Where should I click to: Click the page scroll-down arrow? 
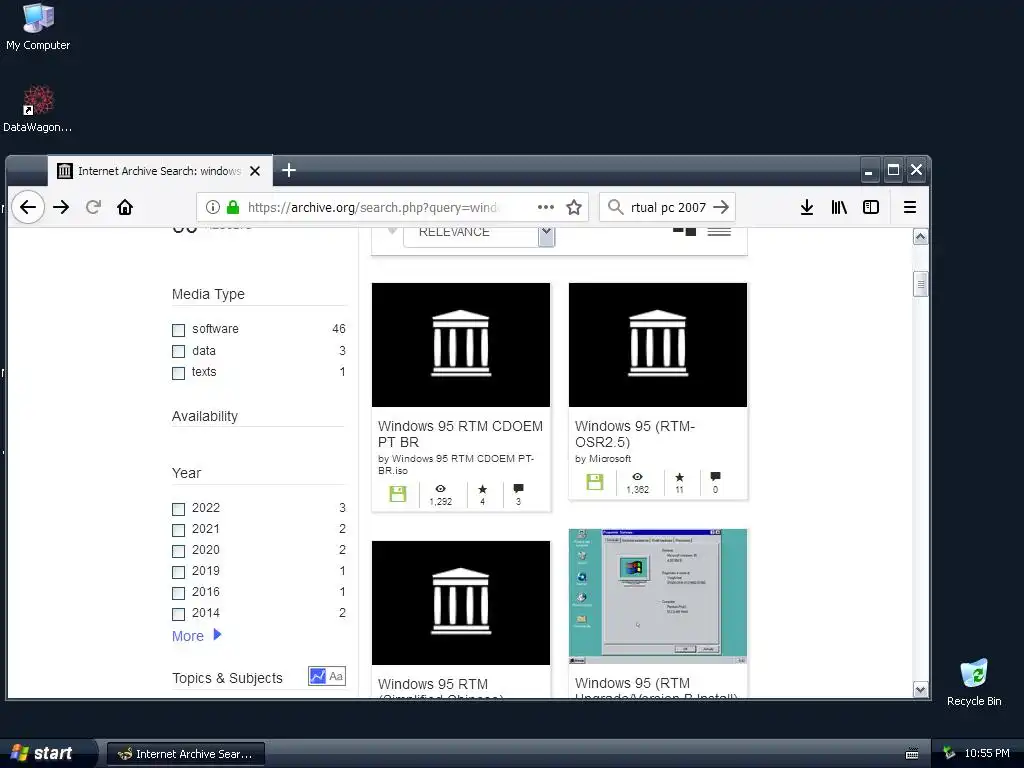(x=920, y=690)
